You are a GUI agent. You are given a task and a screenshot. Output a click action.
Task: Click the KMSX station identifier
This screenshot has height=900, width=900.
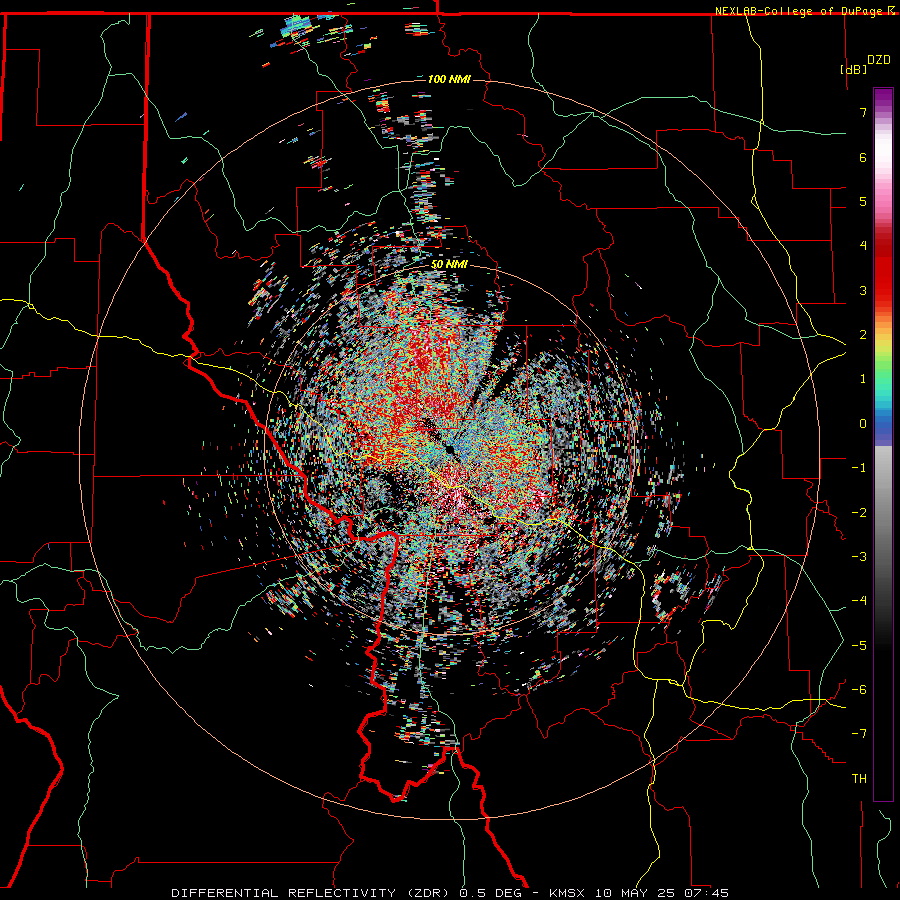click(567, 893)
